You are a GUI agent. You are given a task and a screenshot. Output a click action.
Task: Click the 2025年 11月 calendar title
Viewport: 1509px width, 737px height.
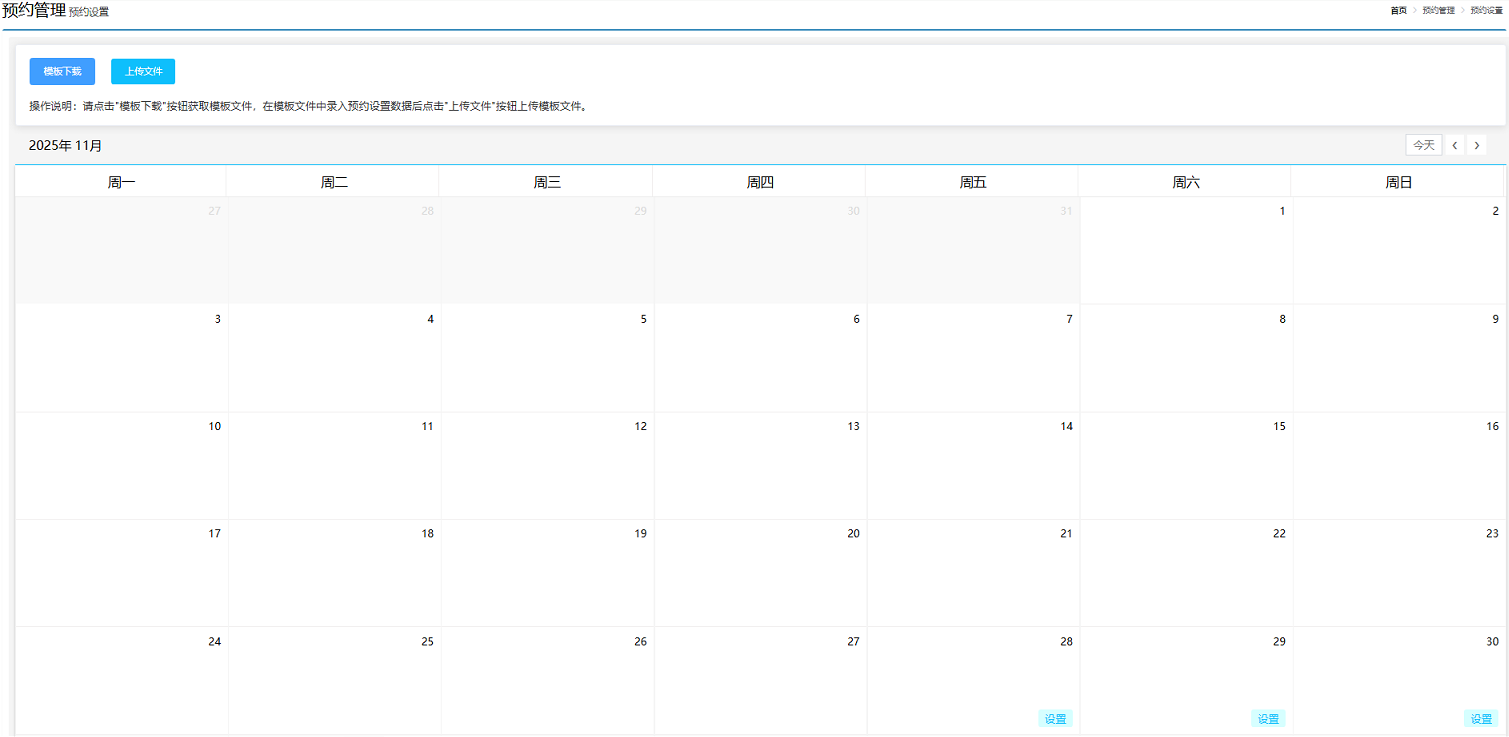click(66, 146)
